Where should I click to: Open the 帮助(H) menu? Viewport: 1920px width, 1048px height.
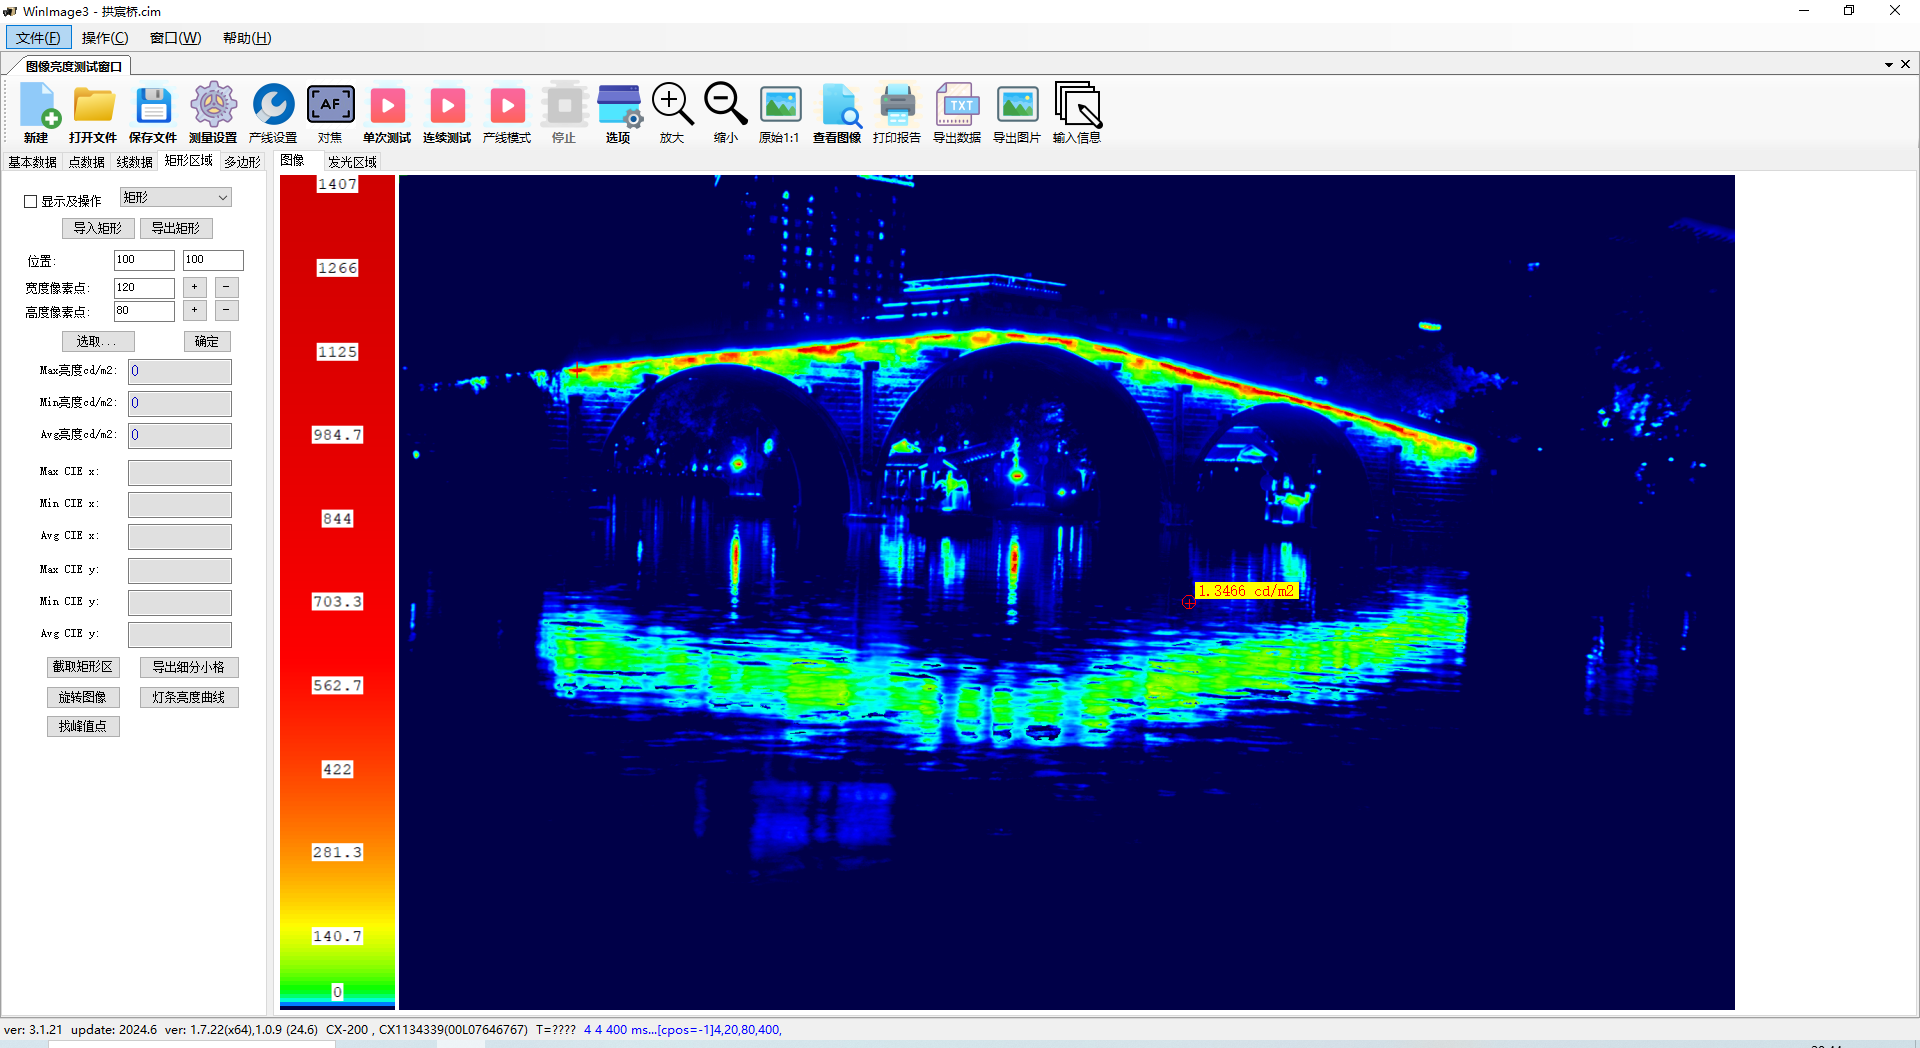coord(247,38)
